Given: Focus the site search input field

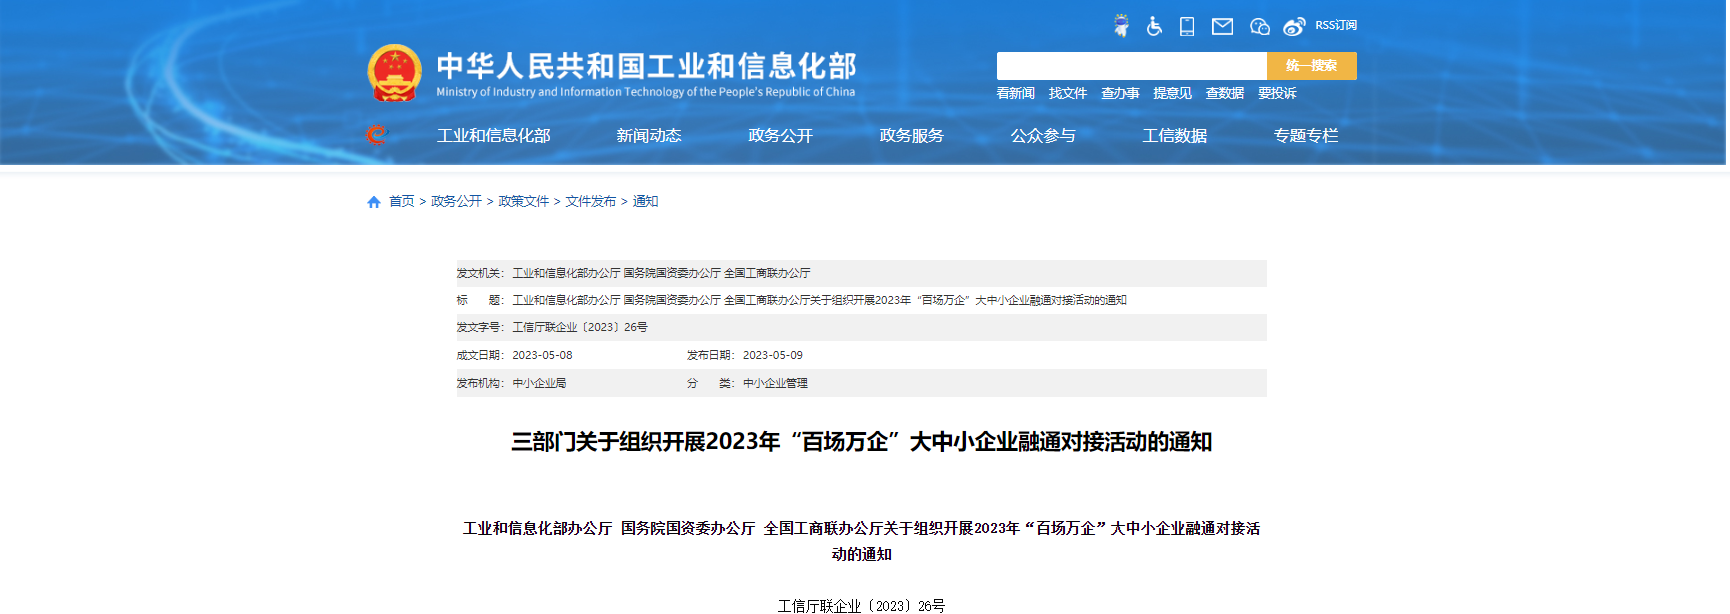Looking at the screenshot, I should [x=1131, y=66].
